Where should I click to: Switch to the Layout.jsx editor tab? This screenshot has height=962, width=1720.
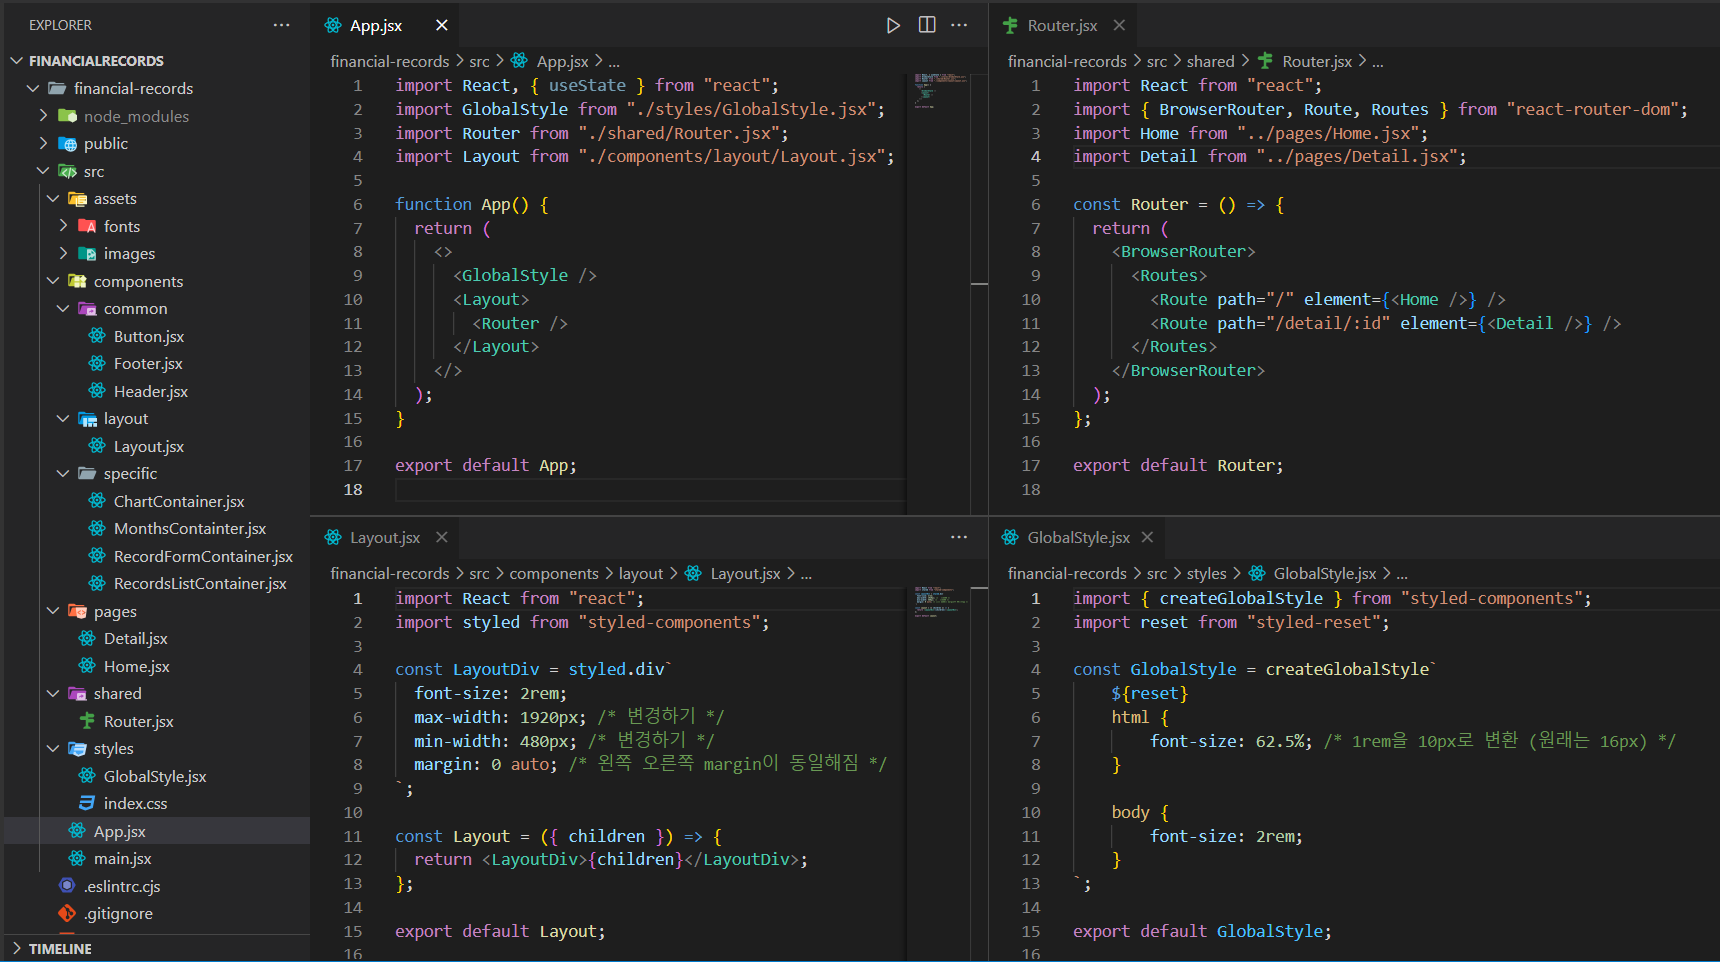pos(385,537)
